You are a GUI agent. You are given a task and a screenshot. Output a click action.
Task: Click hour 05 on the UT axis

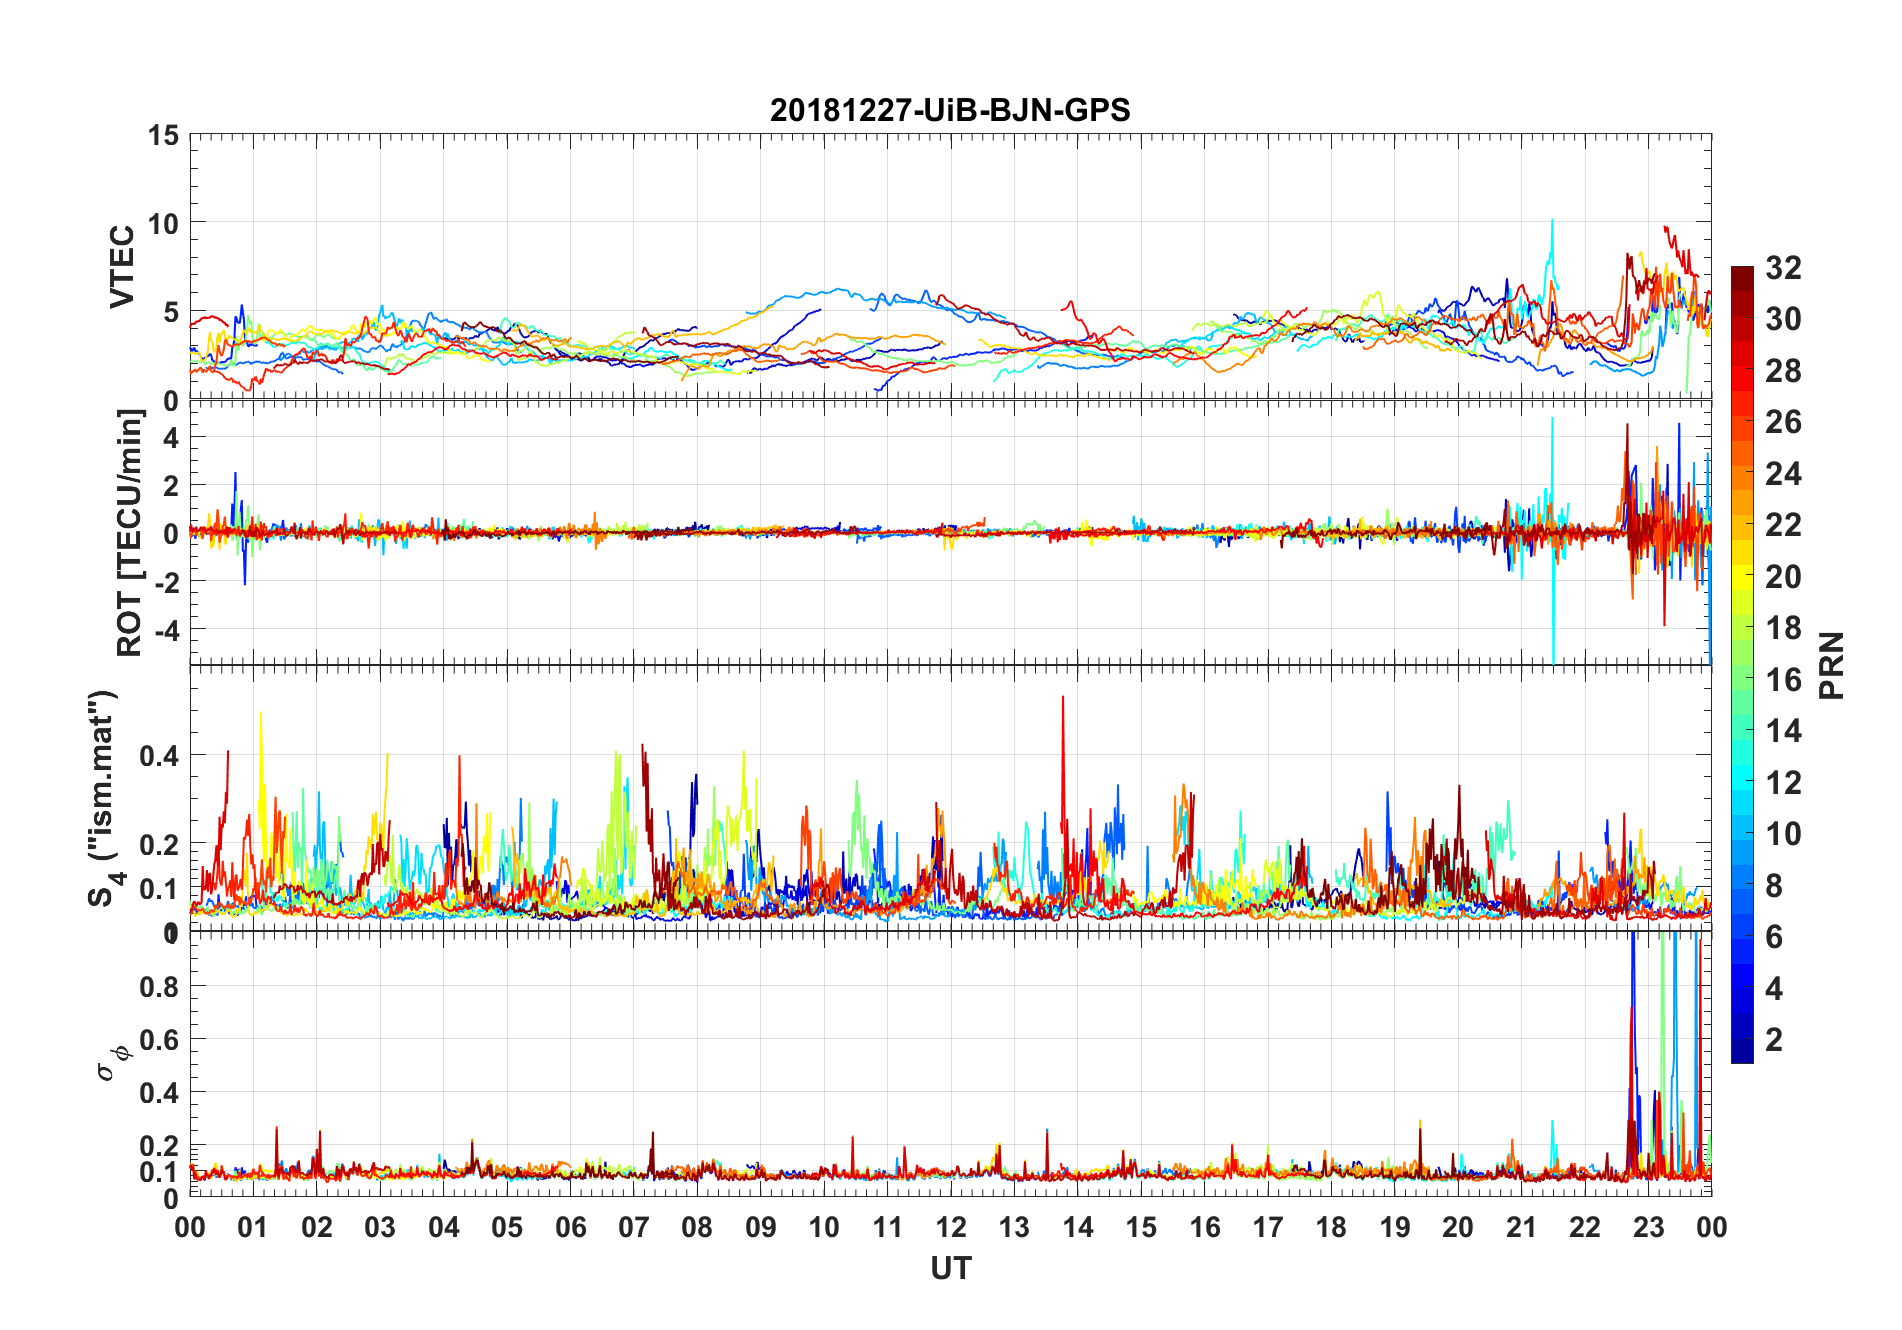click(507, 1228)
